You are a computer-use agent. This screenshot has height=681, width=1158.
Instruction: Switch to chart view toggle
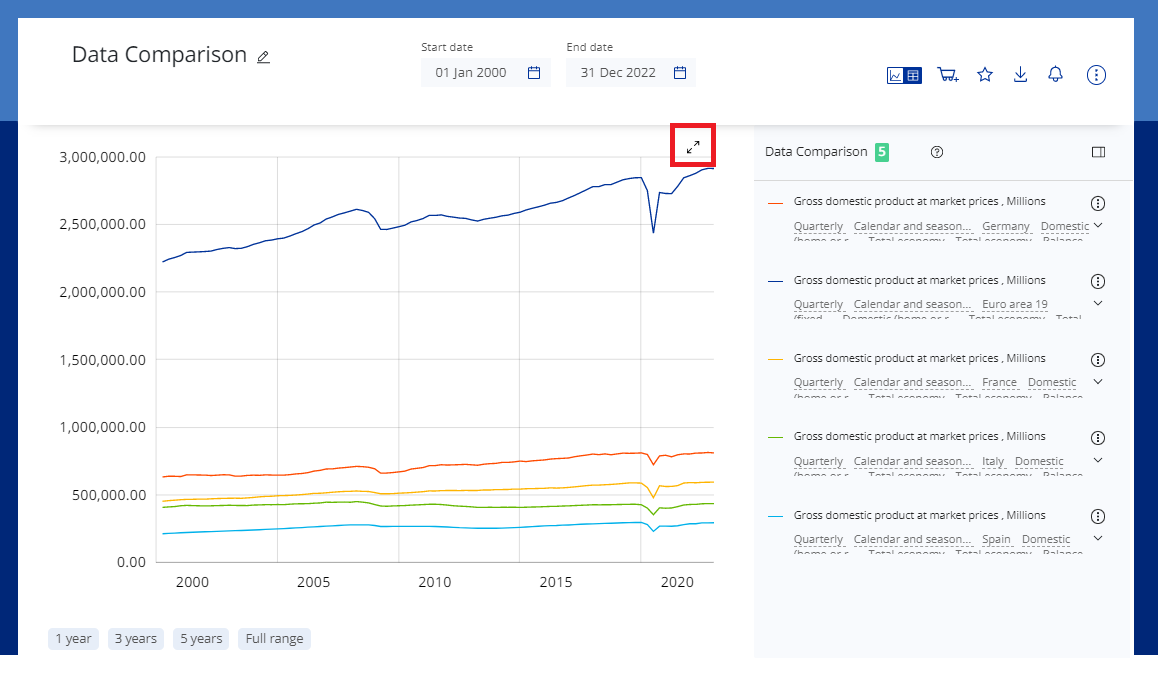click(x=896, y=75)
